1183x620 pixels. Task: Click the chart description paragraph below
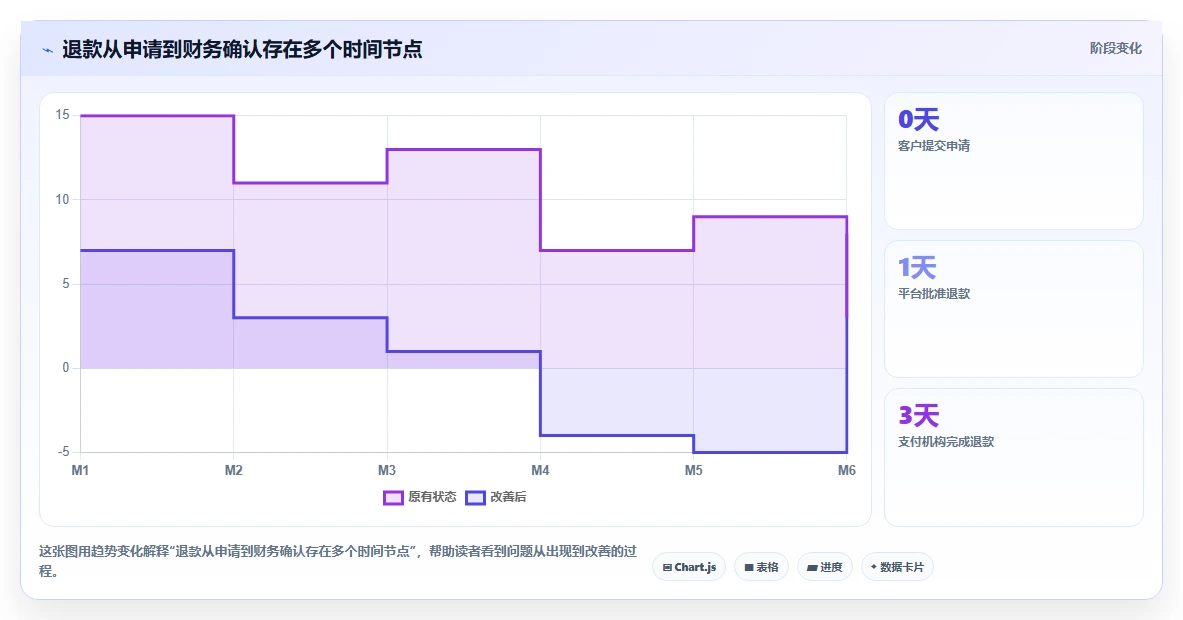pos(338,561)
